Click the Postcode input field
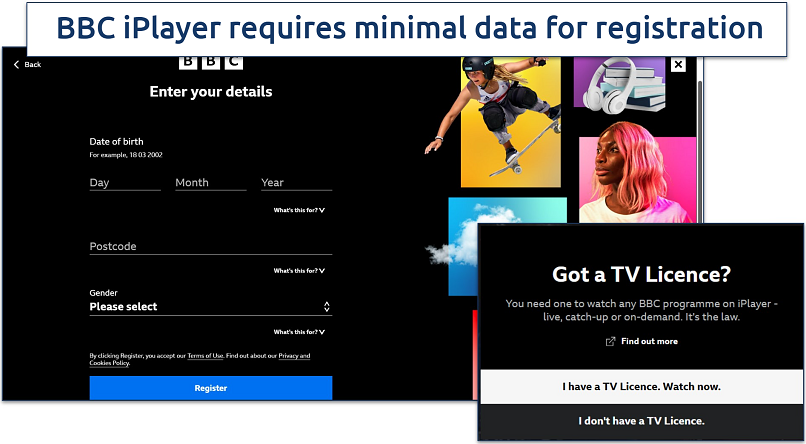The width and height of the screenshot is (806, 444). [211, 247]
